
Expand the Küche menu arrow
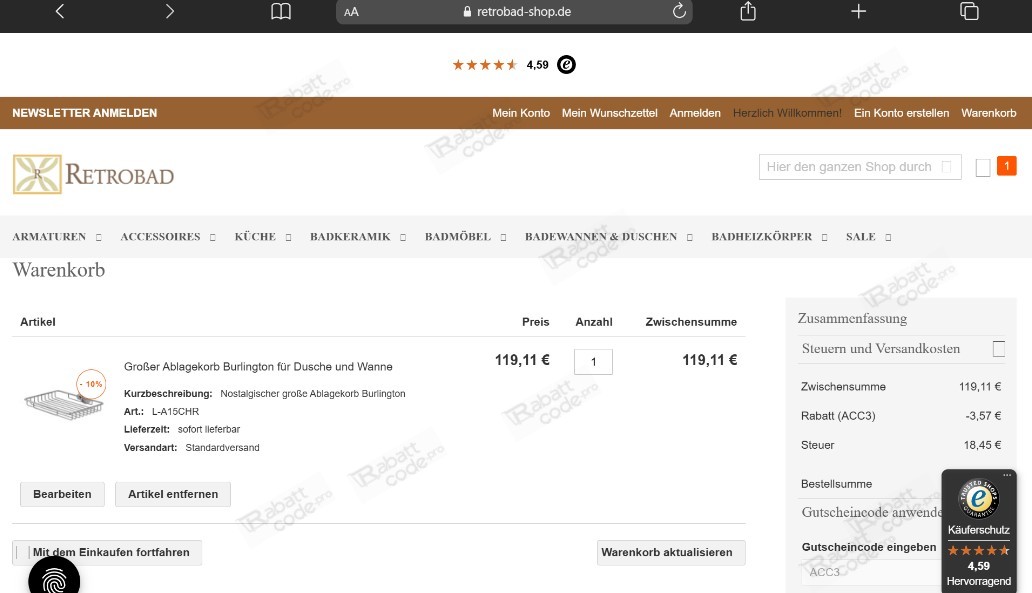[x=288, y=238]
